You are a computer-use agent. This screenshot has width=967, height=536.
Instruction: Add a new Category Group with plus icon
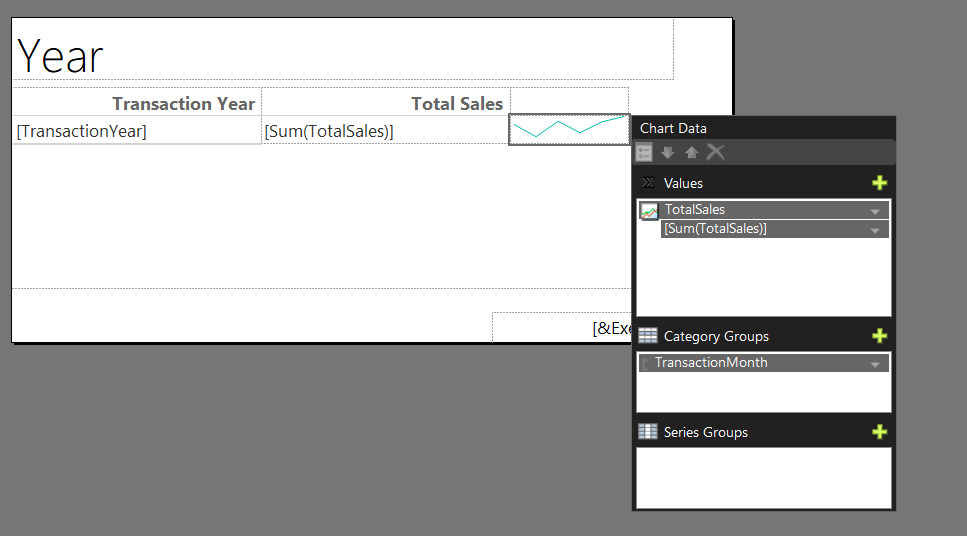tap(879, 336)
